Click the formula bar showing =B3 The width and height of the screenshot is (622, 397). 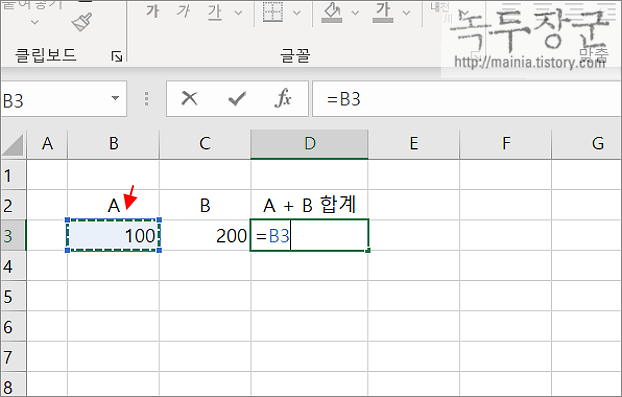(x=466, y=99)
